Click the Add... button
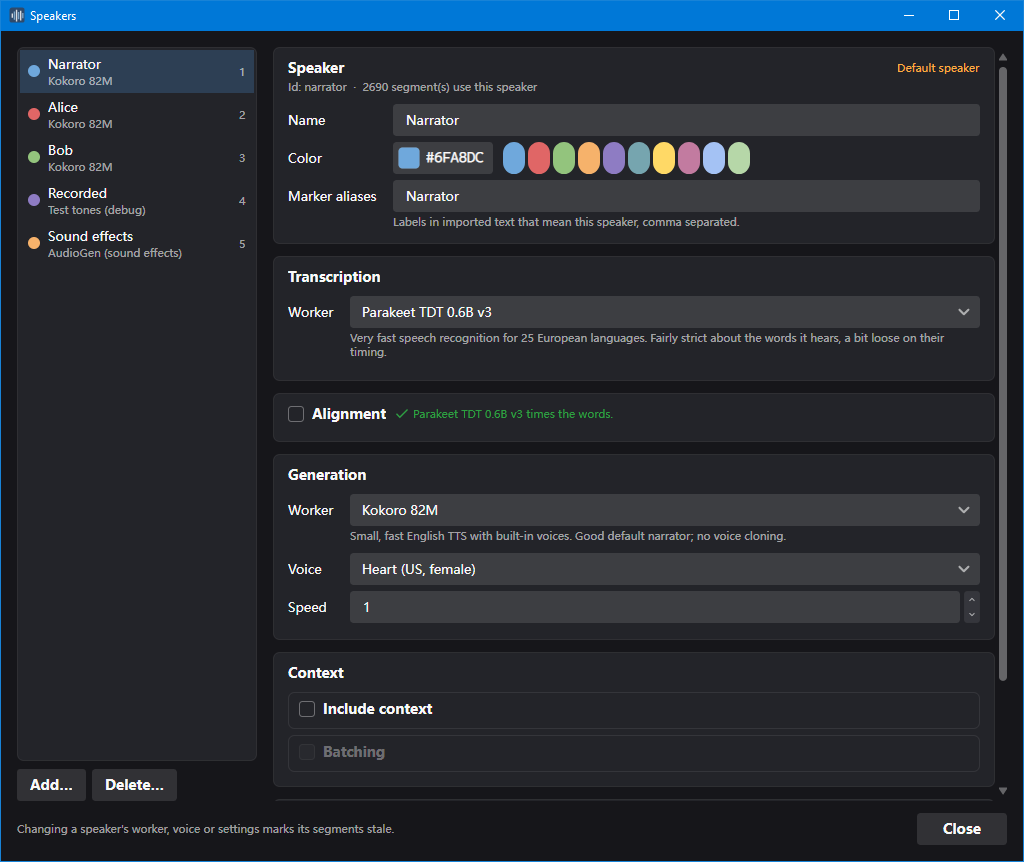 [x=52, y=785]
